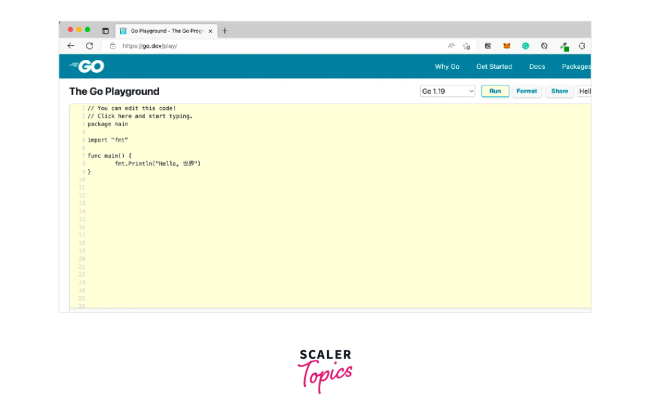650x400 pixels.
Task: Click the Go gopher logo
Action: (x=87, y=66)
